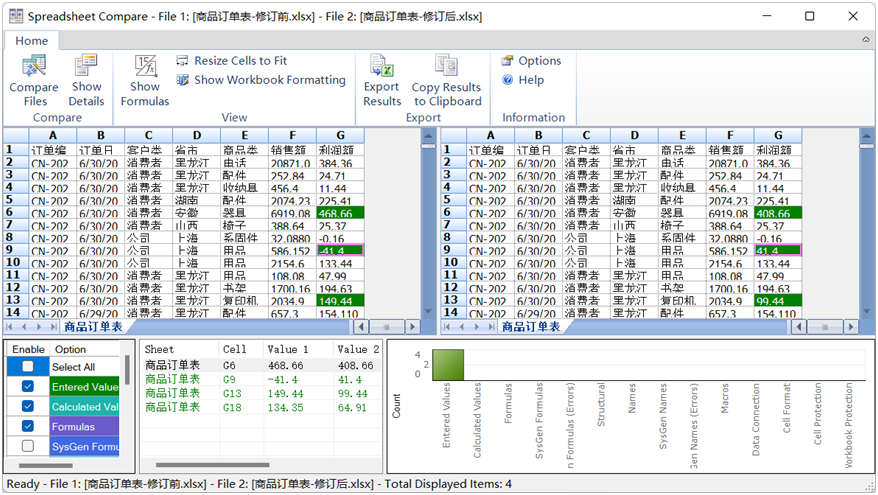878x495 pixels.
Task: Click row 1 header in left pane
Action: point(16,150)
